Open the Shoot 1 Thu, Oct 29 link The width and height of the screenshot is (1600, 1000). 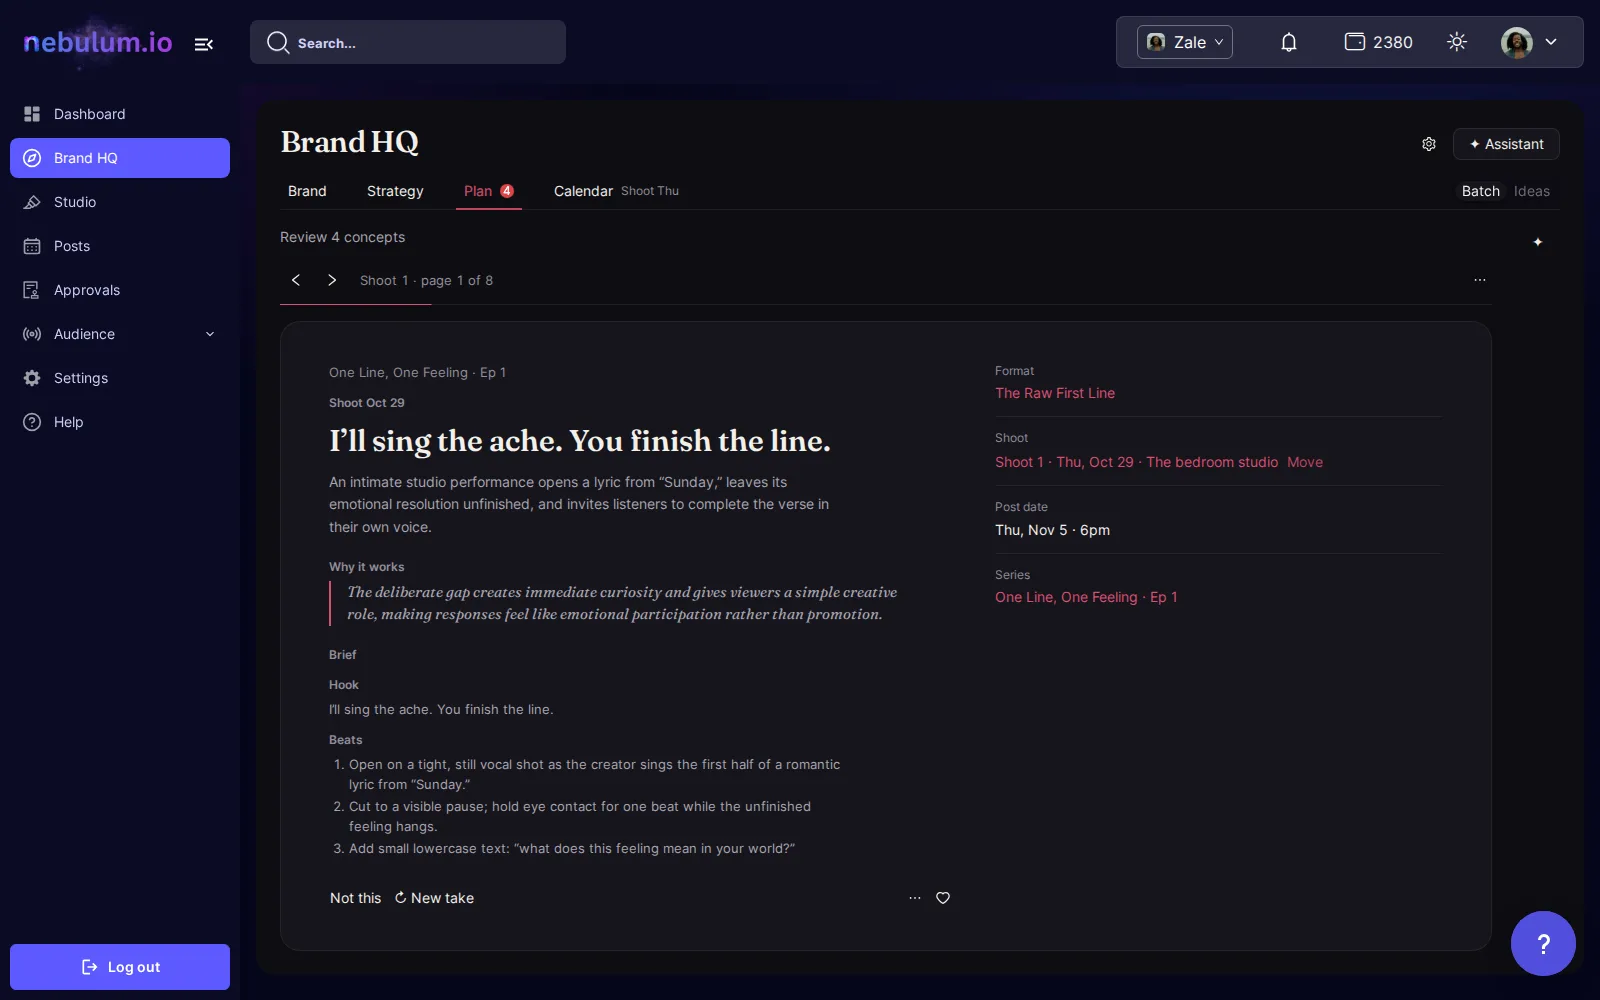[x=1136, y=462]
